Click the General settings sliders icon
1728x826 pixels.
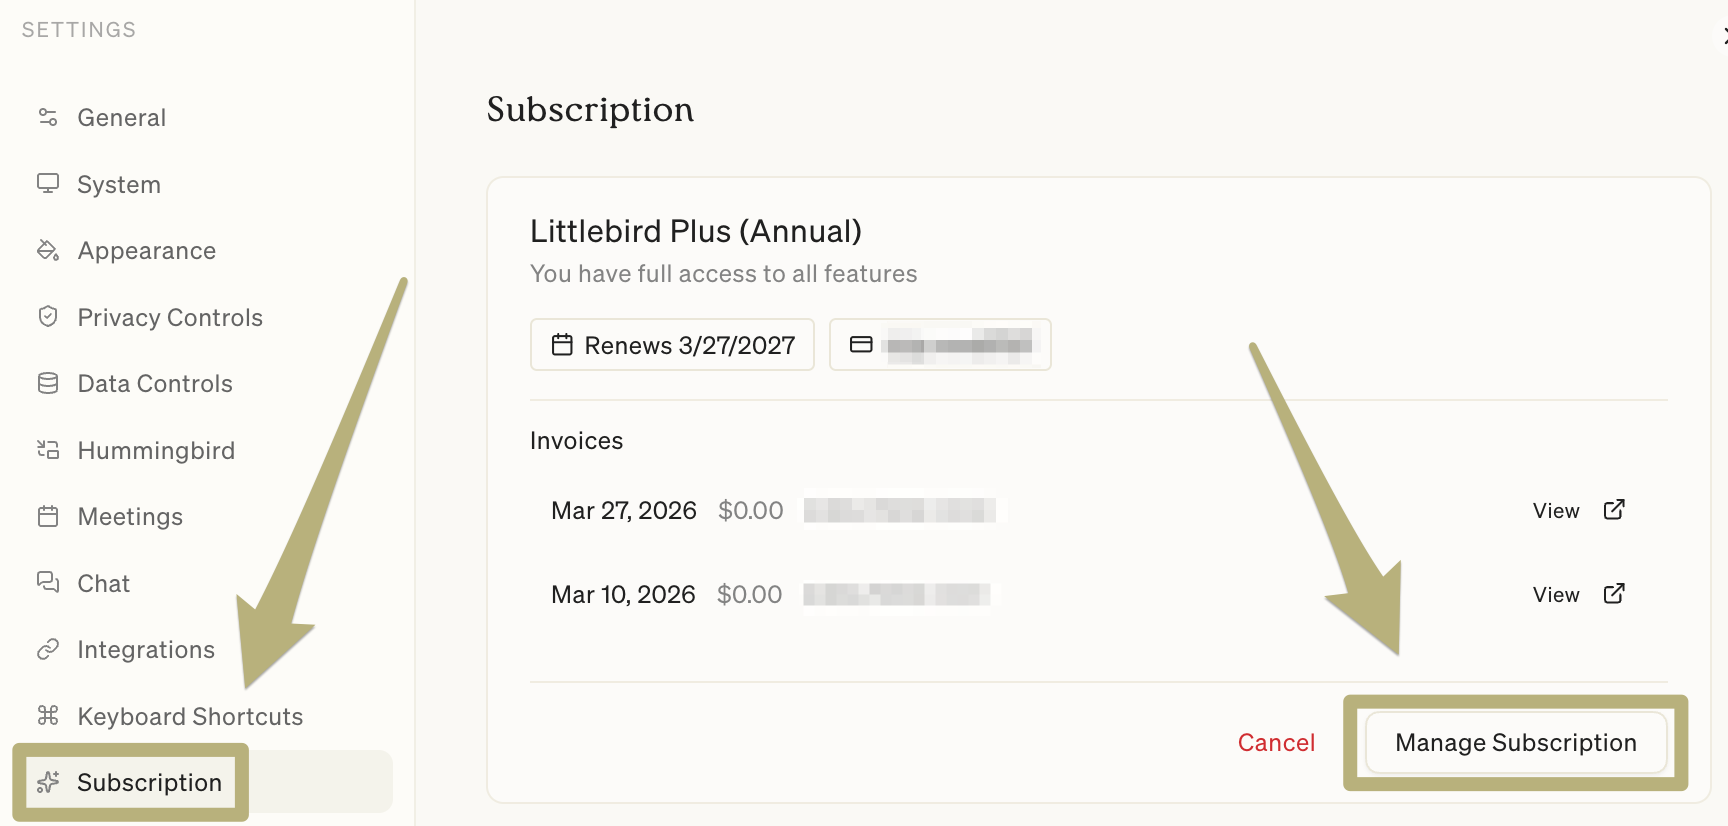pos(48,117)
